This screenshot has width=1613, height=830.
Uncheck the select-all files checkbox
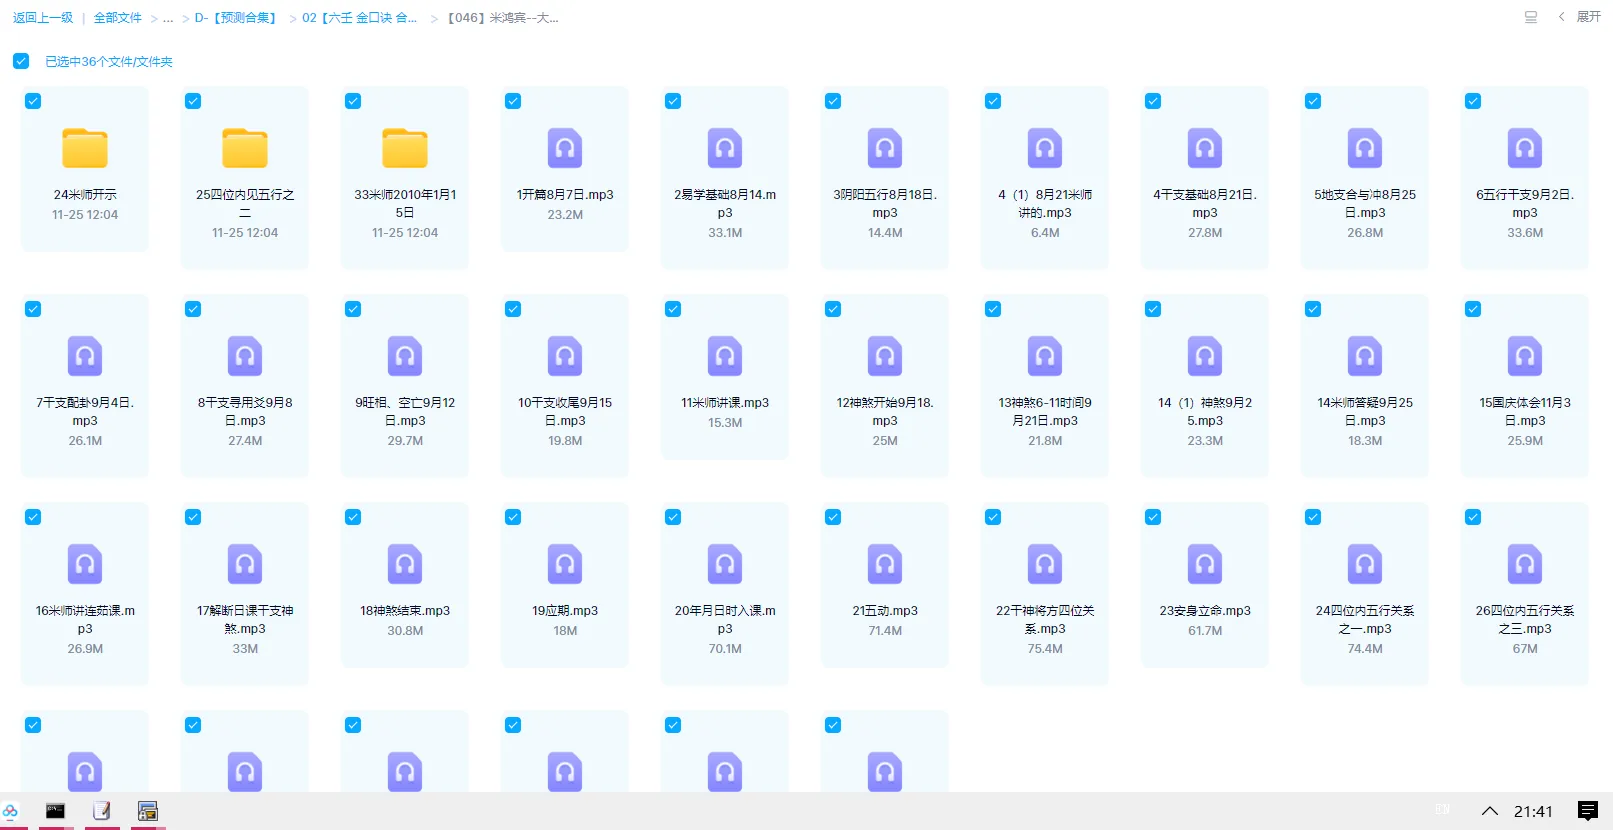coord(21,61)
